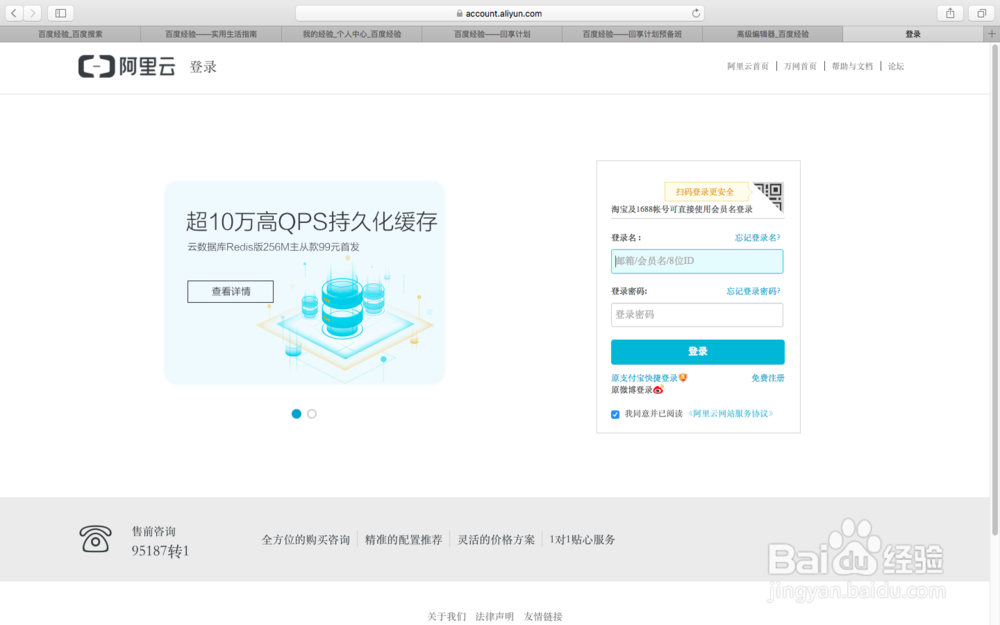Click 友情链接 footer link

543,617
